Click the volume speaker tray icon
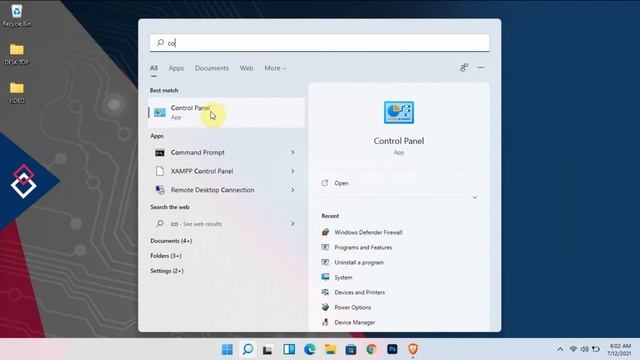The image size is (640, 360). click(x=584, y=349)
